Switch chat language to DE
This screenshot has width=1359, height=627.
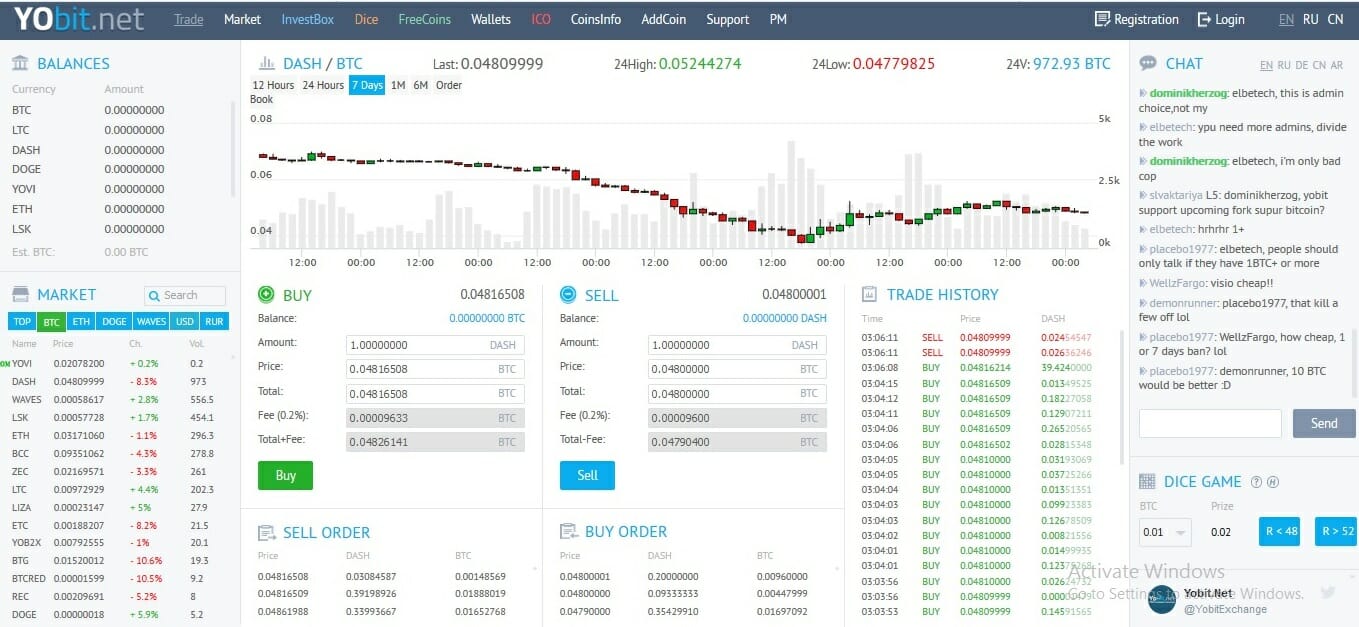coord(1301,65)
